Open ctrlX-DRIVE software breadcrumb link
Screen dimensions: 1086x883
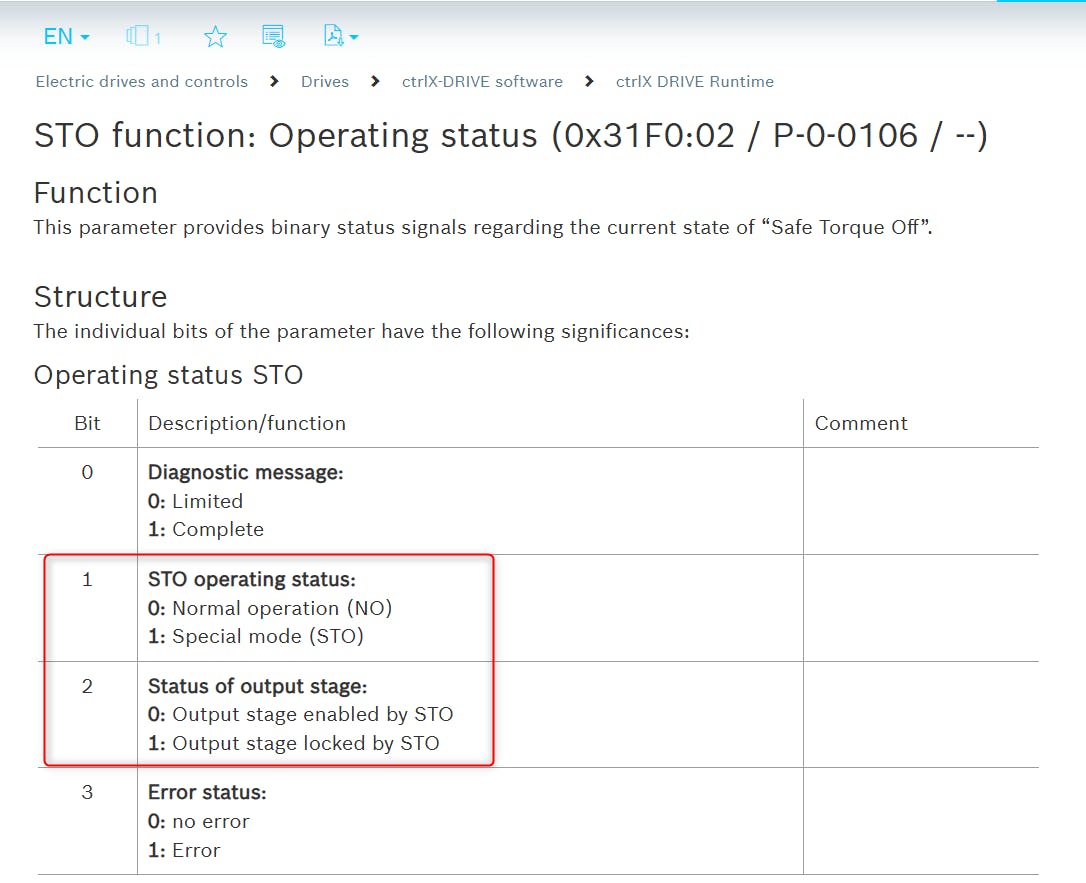[482, 82]
